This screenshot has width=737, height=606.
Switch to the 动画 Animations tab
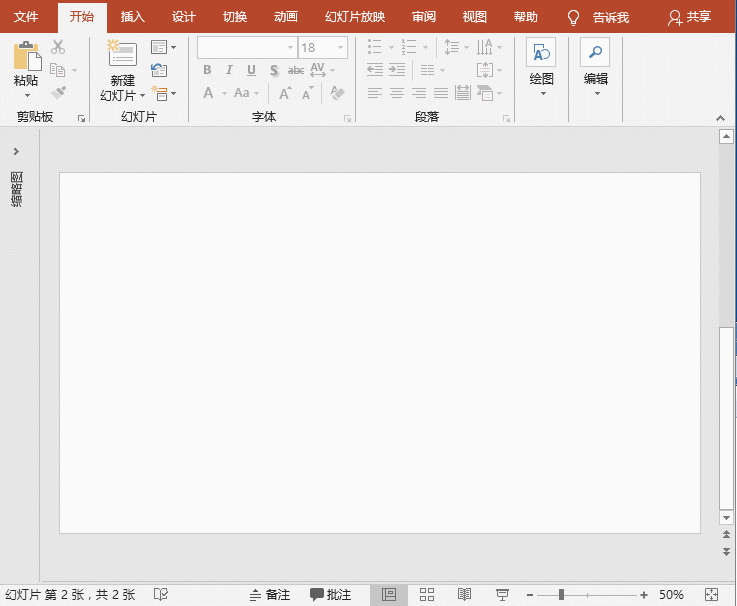tap(286, 17)
